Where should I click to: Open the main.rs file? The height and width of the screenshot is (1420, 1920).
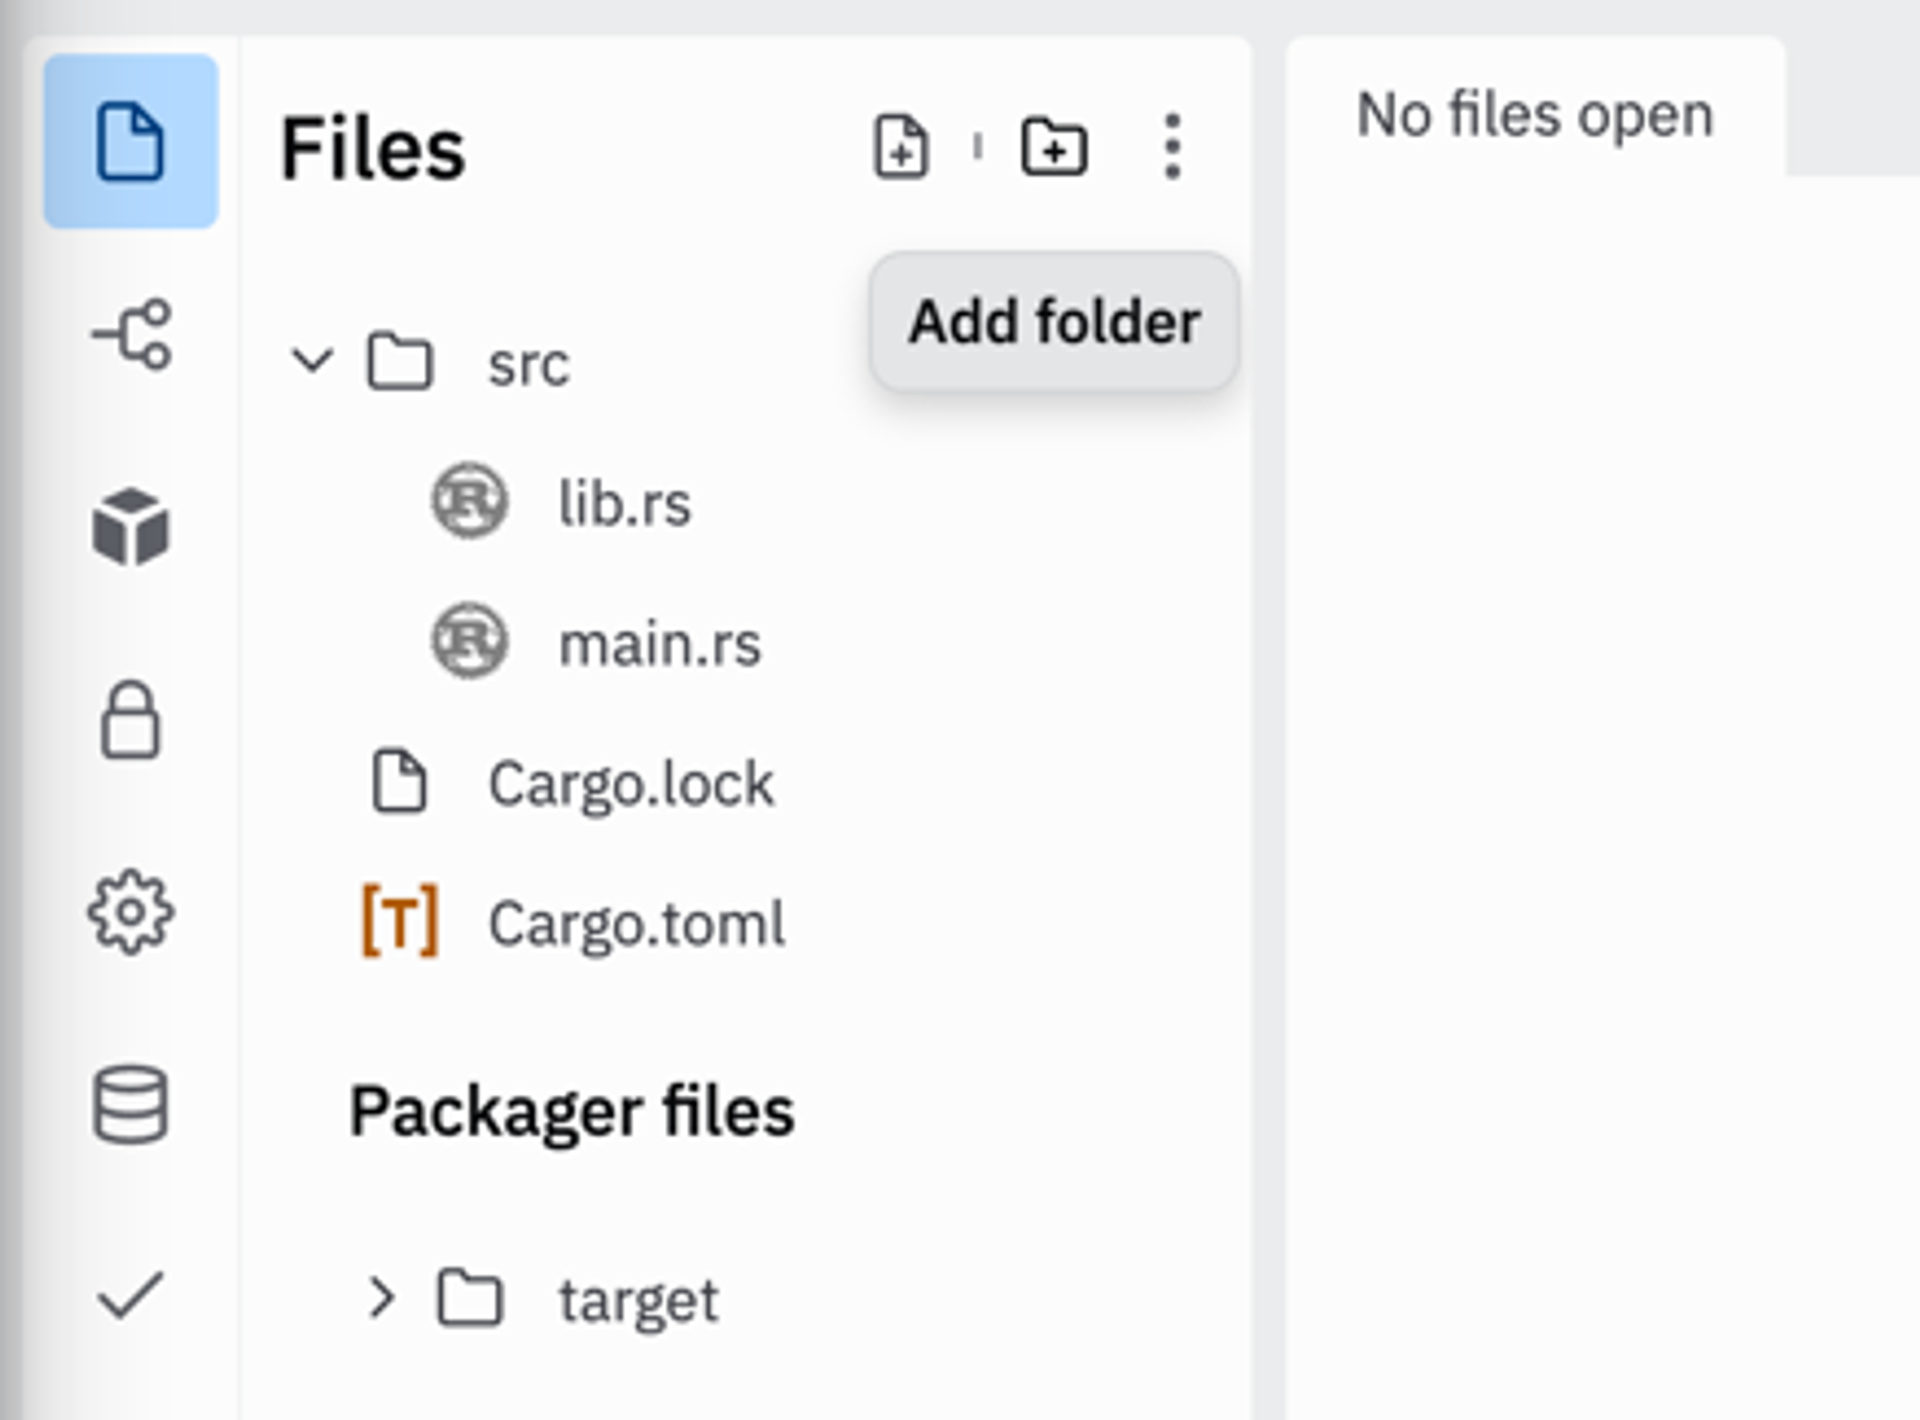658,645
